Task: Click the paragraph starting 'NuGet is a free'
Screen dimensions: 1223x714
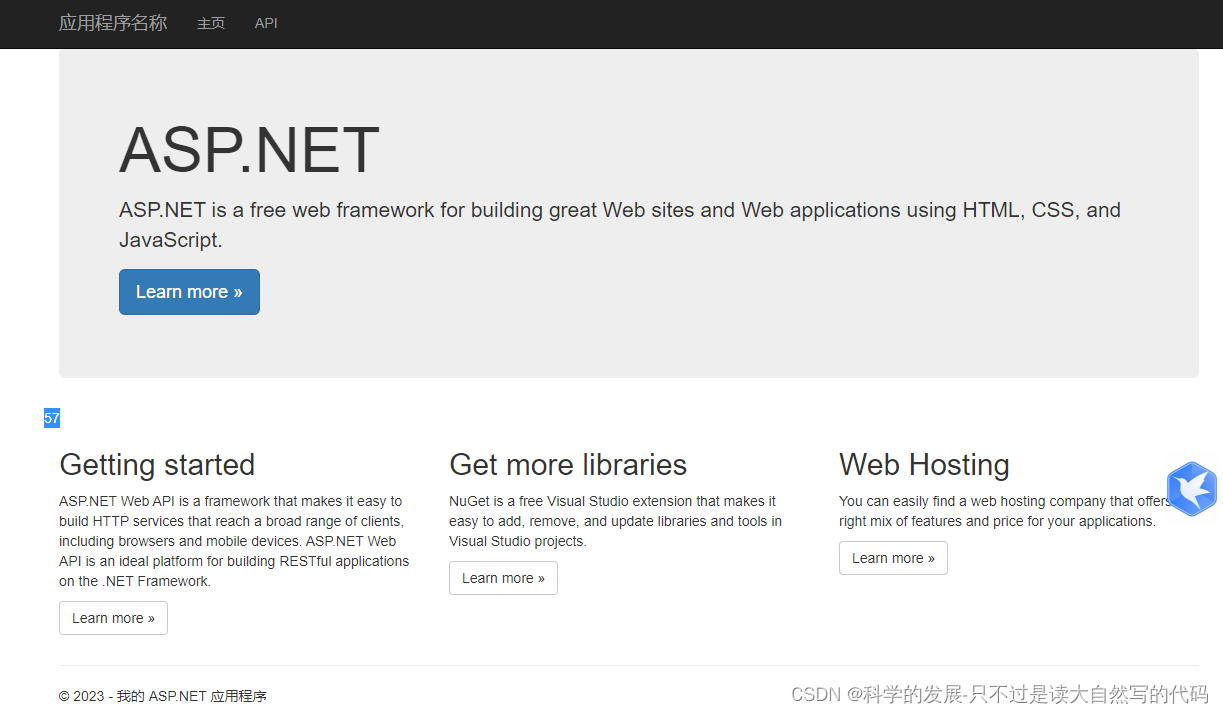Action: coord(616,521)
